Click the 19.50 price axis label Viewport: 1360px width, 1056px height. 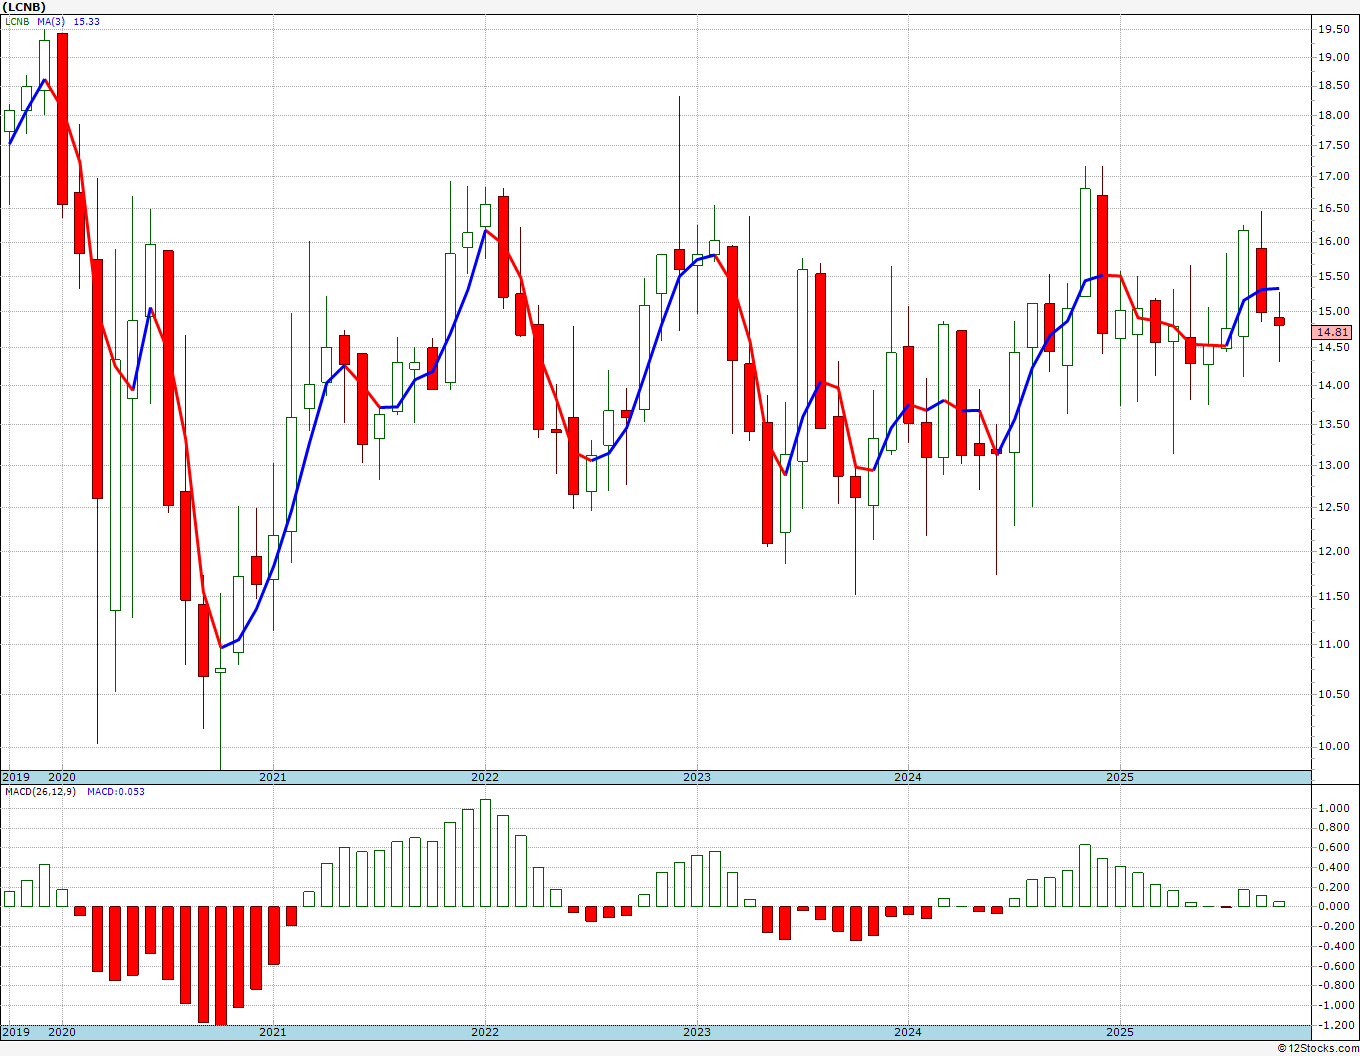pyautogui.click(x=1333, y=29)
